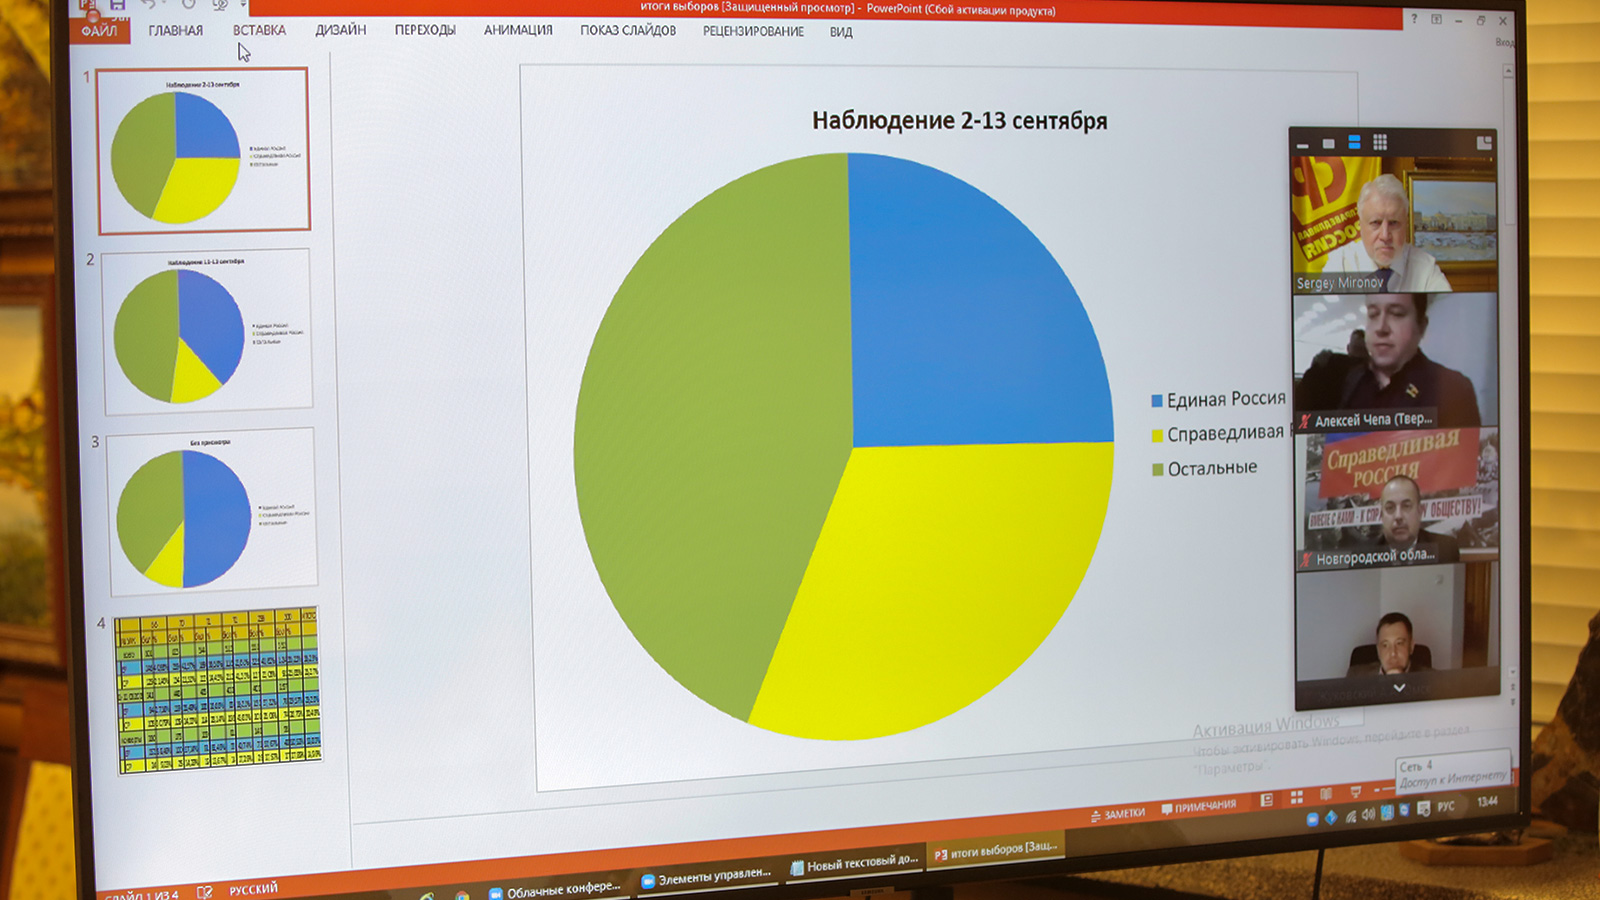Show single speaker view in video panel

pos(1328,143)
